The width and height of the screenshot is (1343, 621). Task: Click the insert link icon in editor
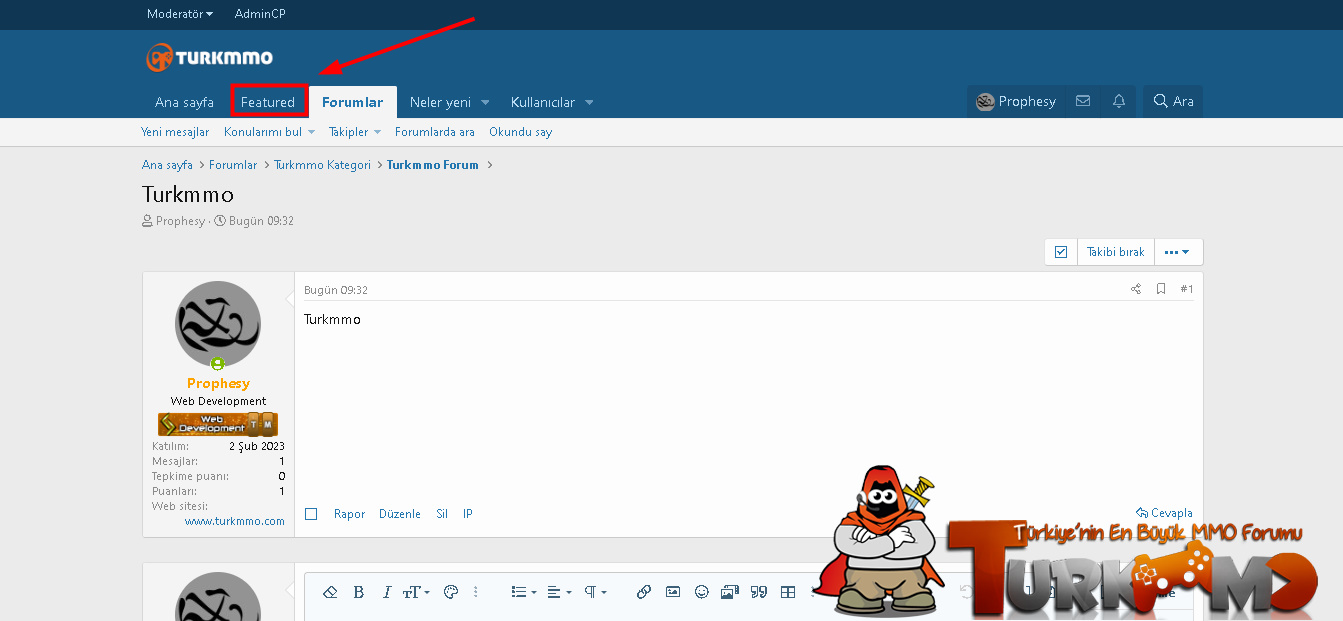point(644,592)
